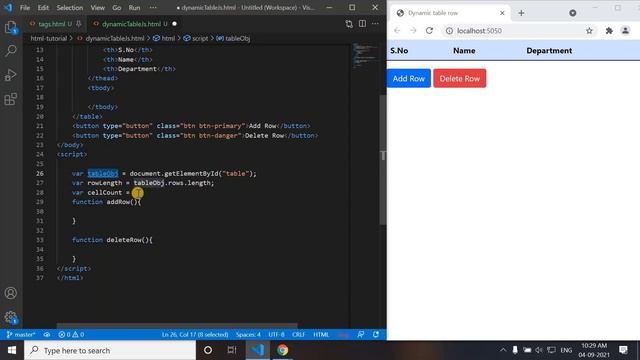
Task: Go back in the Chrome browser
Action: 397,31
